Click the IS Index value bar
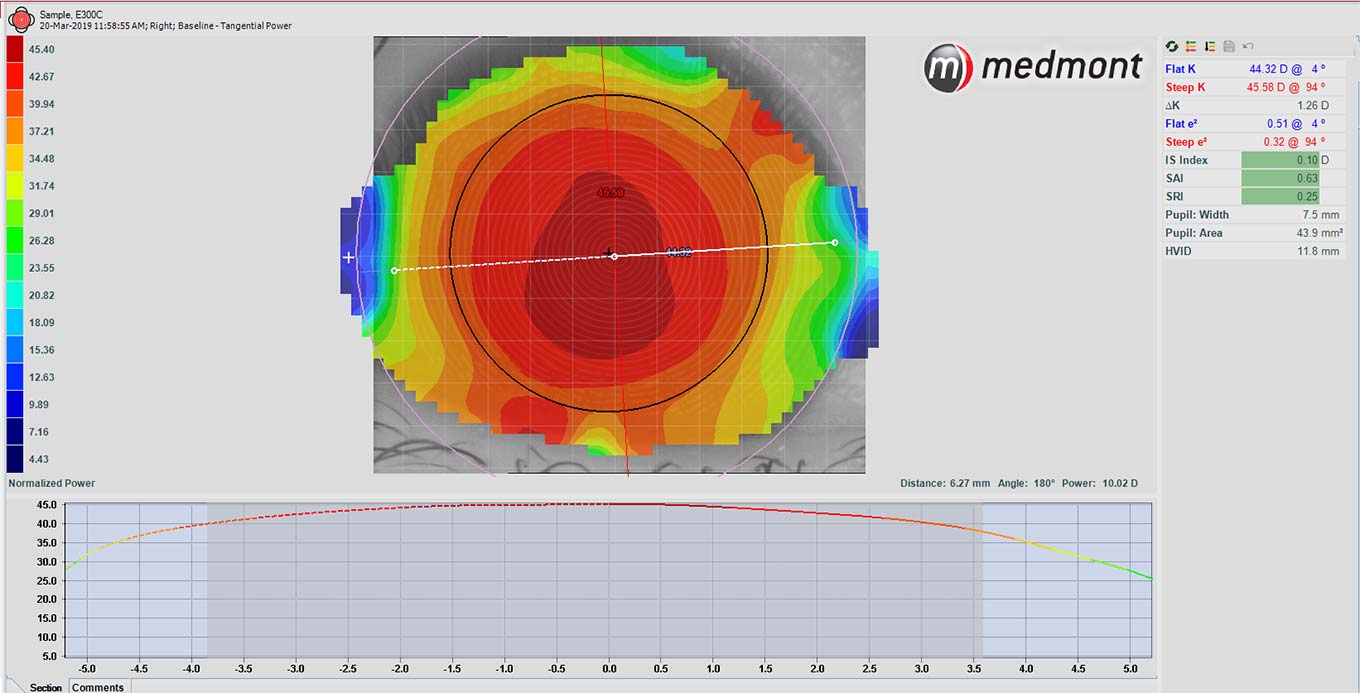 tap(1280, 160)
